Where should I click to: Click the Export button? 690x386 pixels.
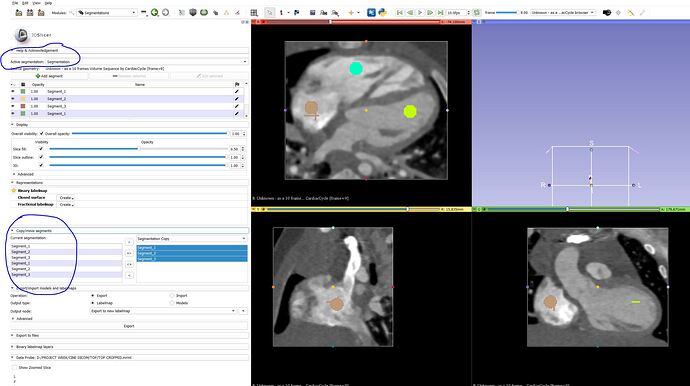(129, 326)
